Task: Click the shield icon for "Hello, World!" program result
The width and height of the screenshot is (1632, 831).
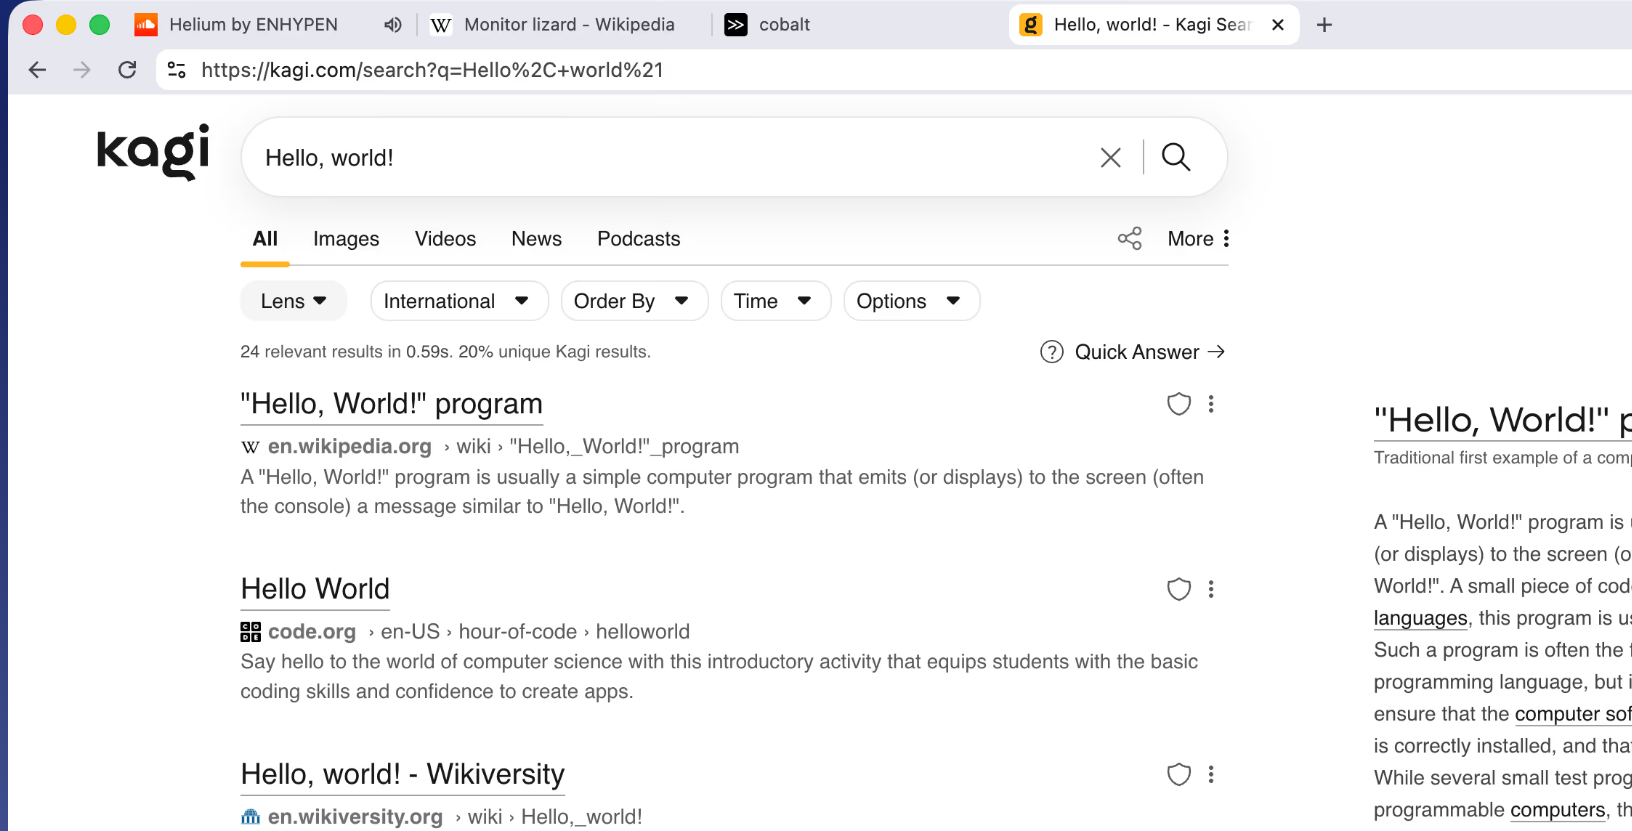Action: pyautogui.click(x=1179, y=404)
